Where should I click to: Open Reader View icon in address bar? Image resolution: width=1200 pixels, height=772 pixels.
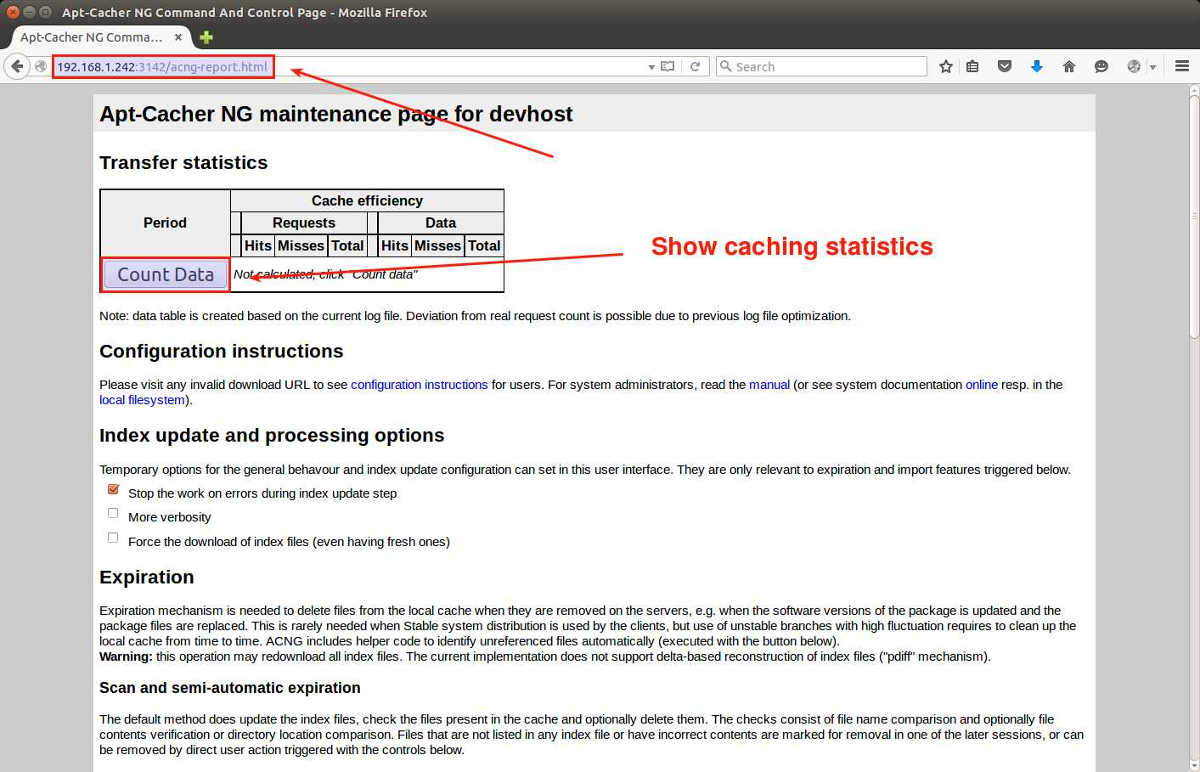pos(667,67)
